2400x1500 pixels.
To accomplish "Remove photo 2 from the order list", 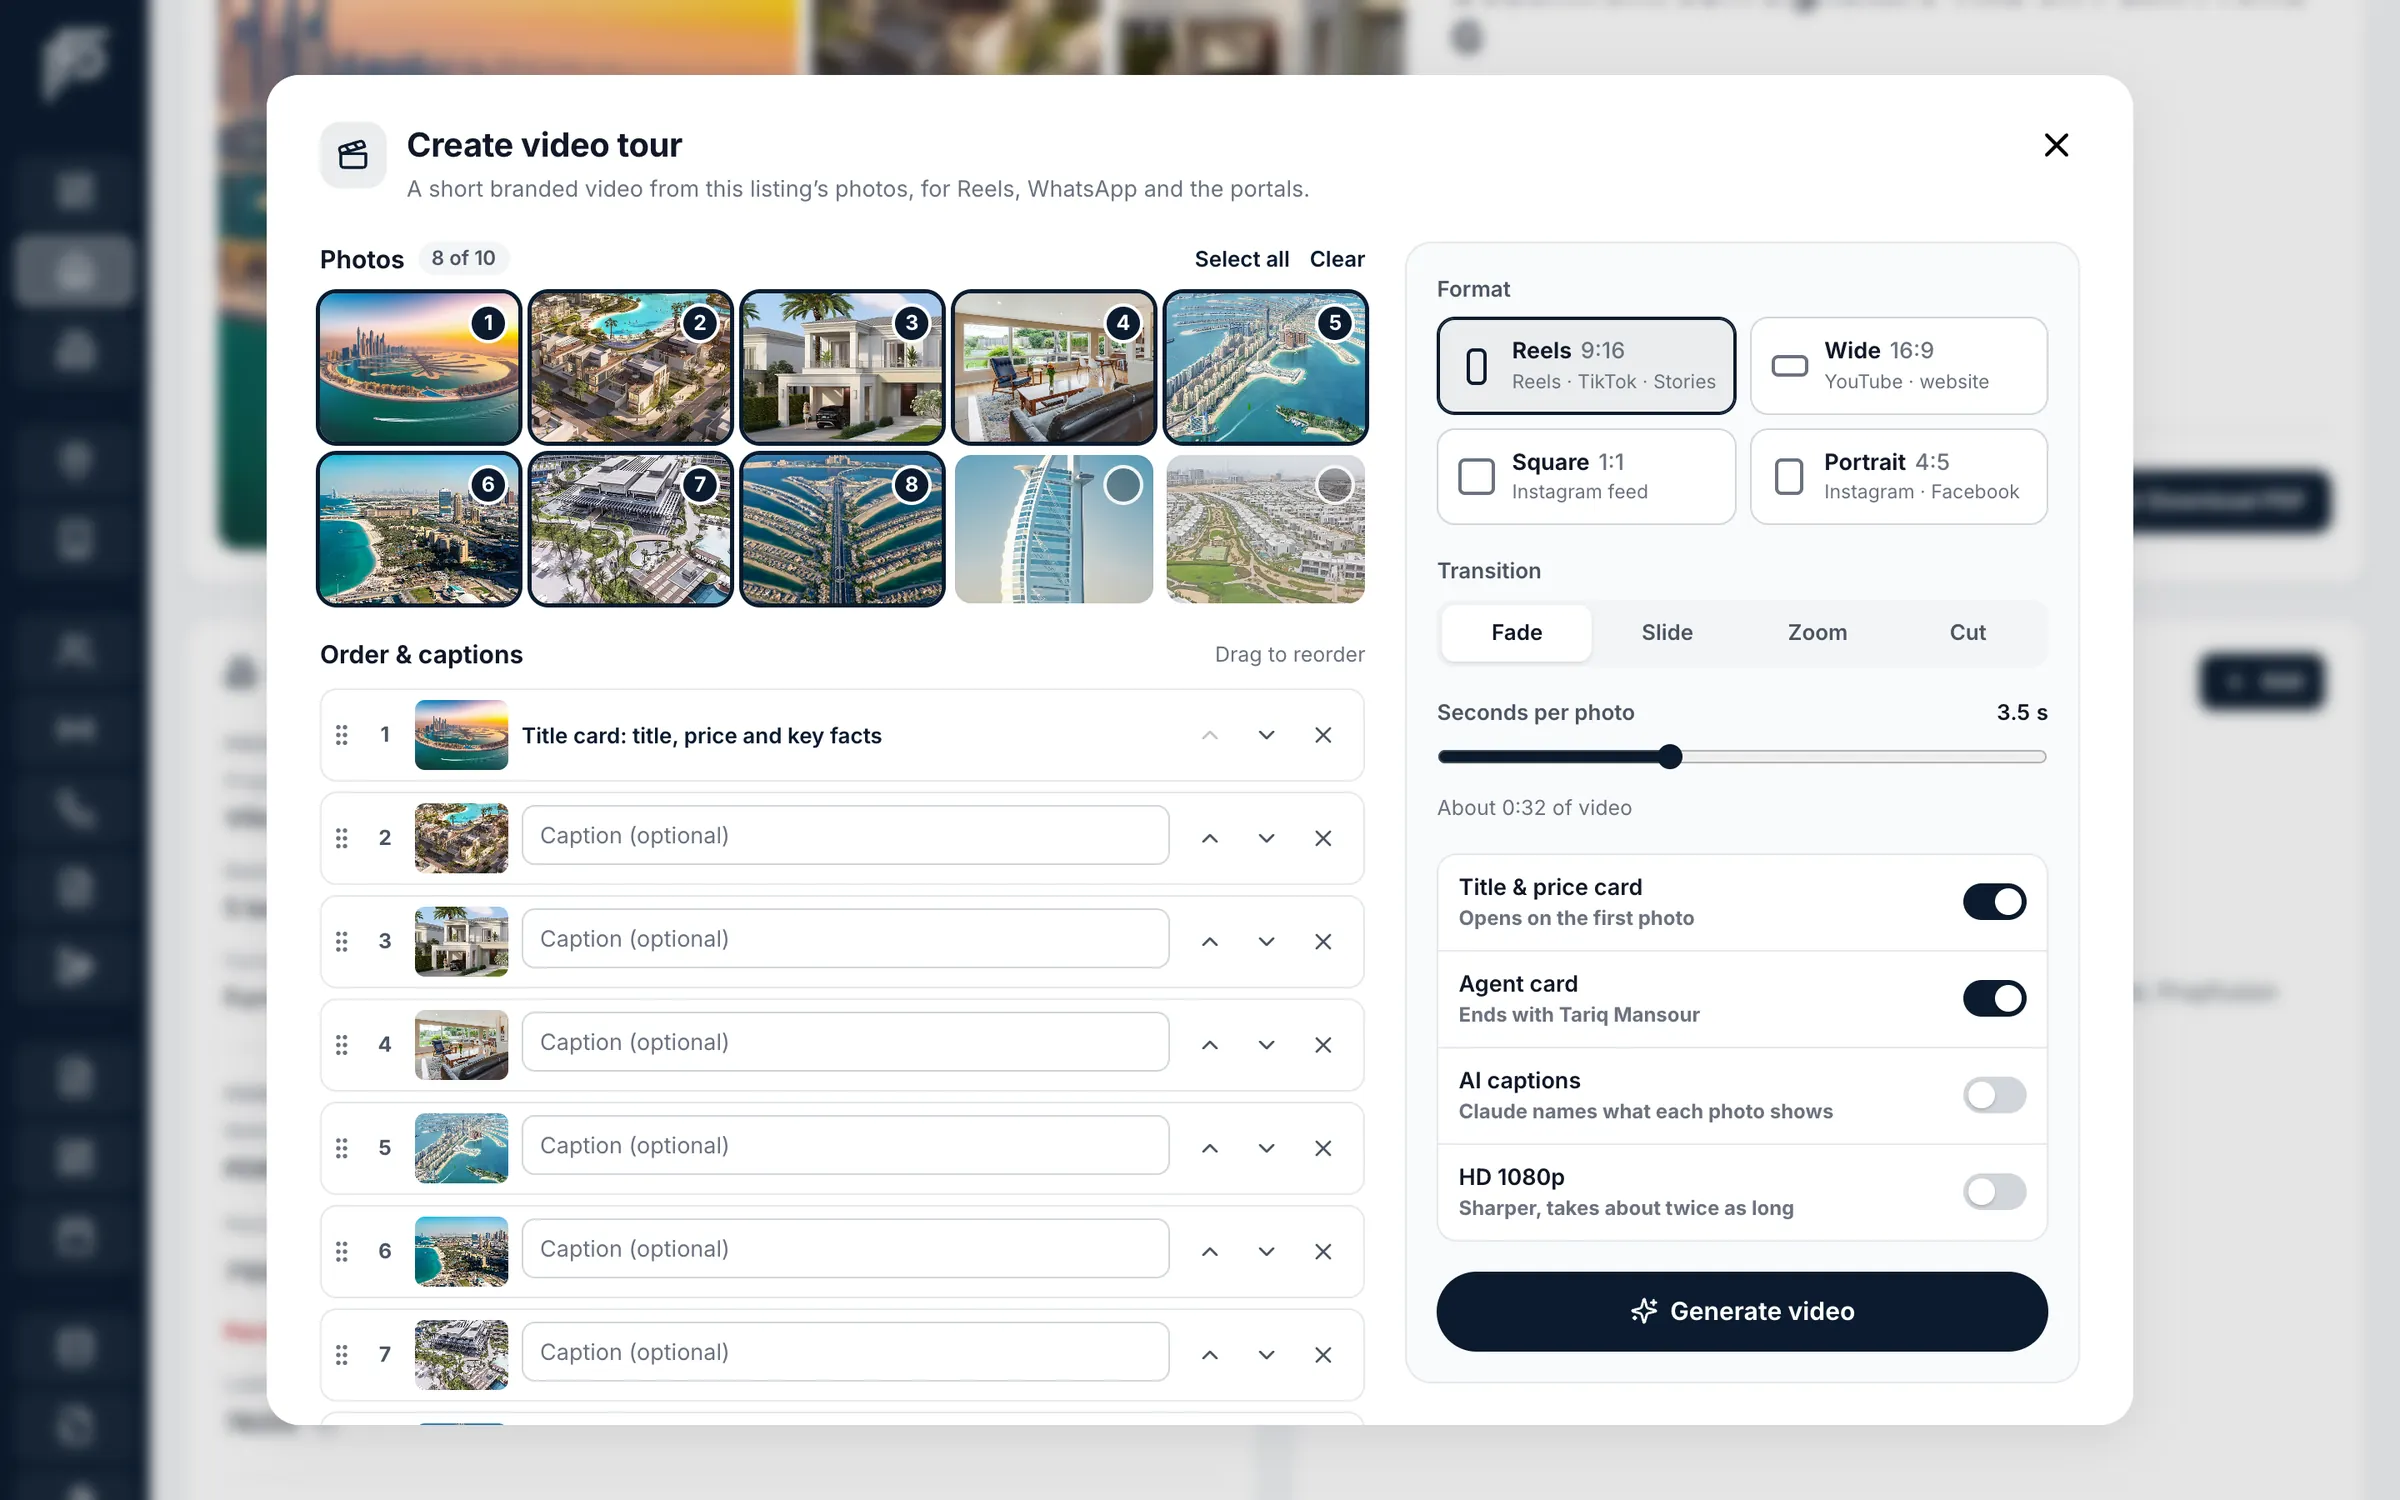I will [x=1323, y=838].
